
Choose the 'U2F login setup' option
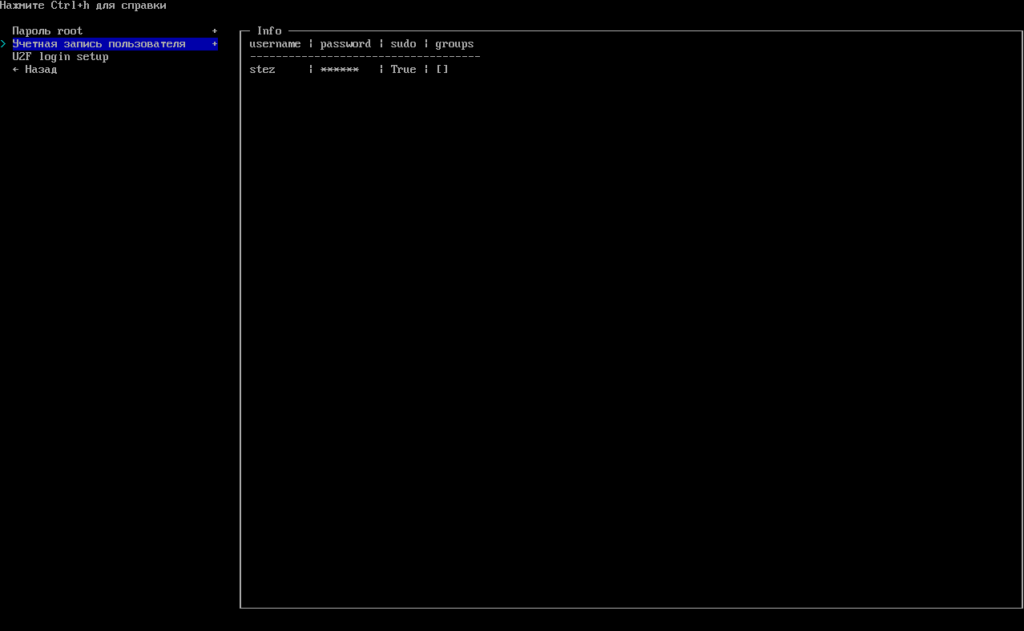click(x=60, y=57)
